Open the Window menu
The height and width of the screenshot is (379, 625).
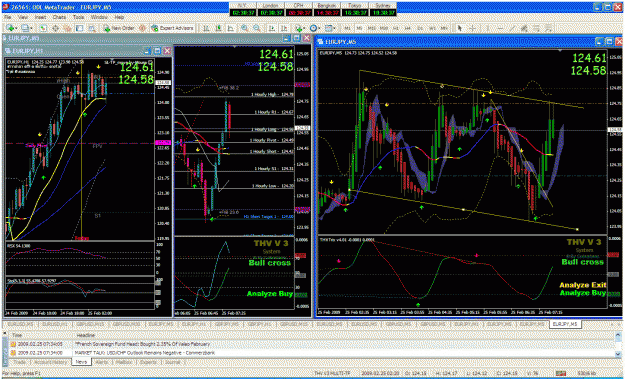[99, 18]
